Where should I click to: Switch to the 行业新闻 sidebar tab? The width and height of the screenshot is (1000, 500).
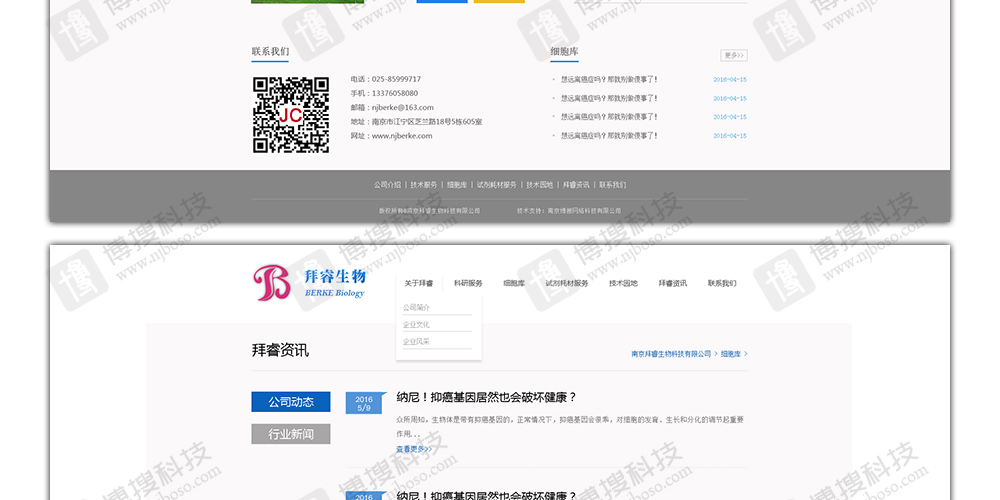click(x=290, y=434)
